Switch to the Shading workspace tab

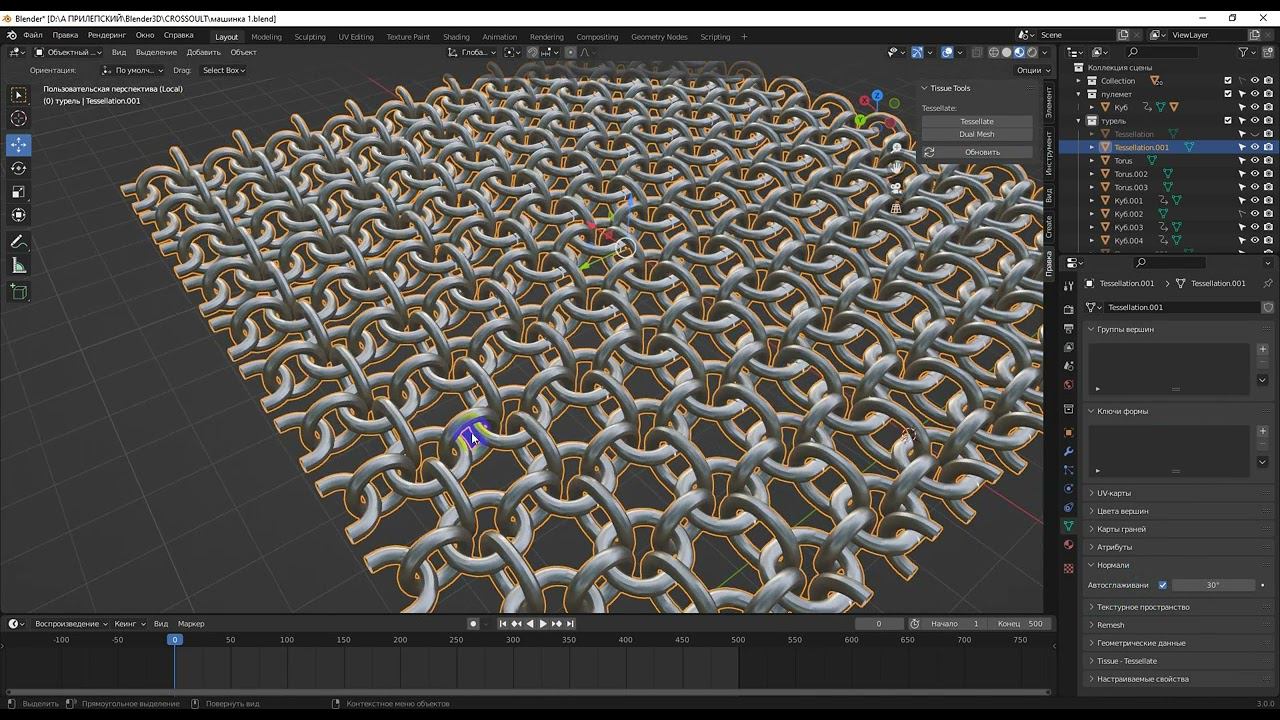(x=456, y=37)
